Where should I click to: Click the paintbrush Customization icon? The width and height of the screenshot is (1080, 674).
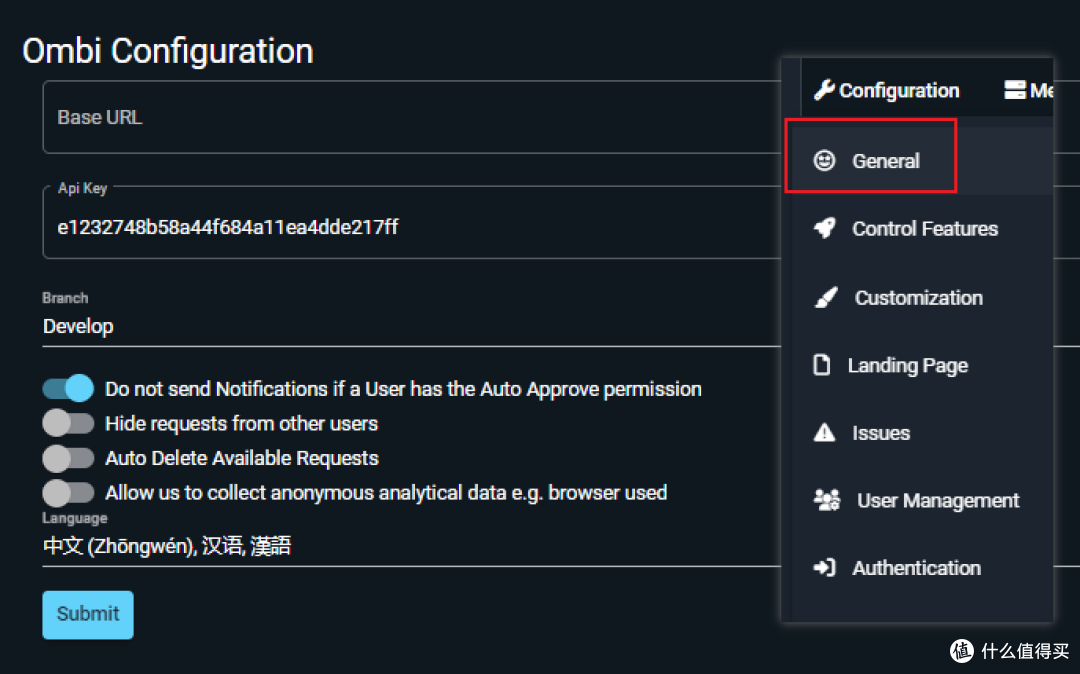click(825, 298)
